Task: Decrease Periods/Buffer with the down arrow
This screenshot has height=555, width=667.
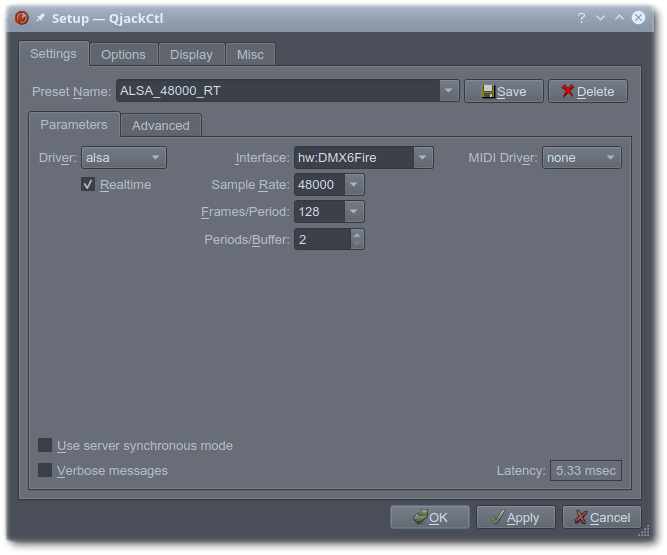Action: click(357, 244)
